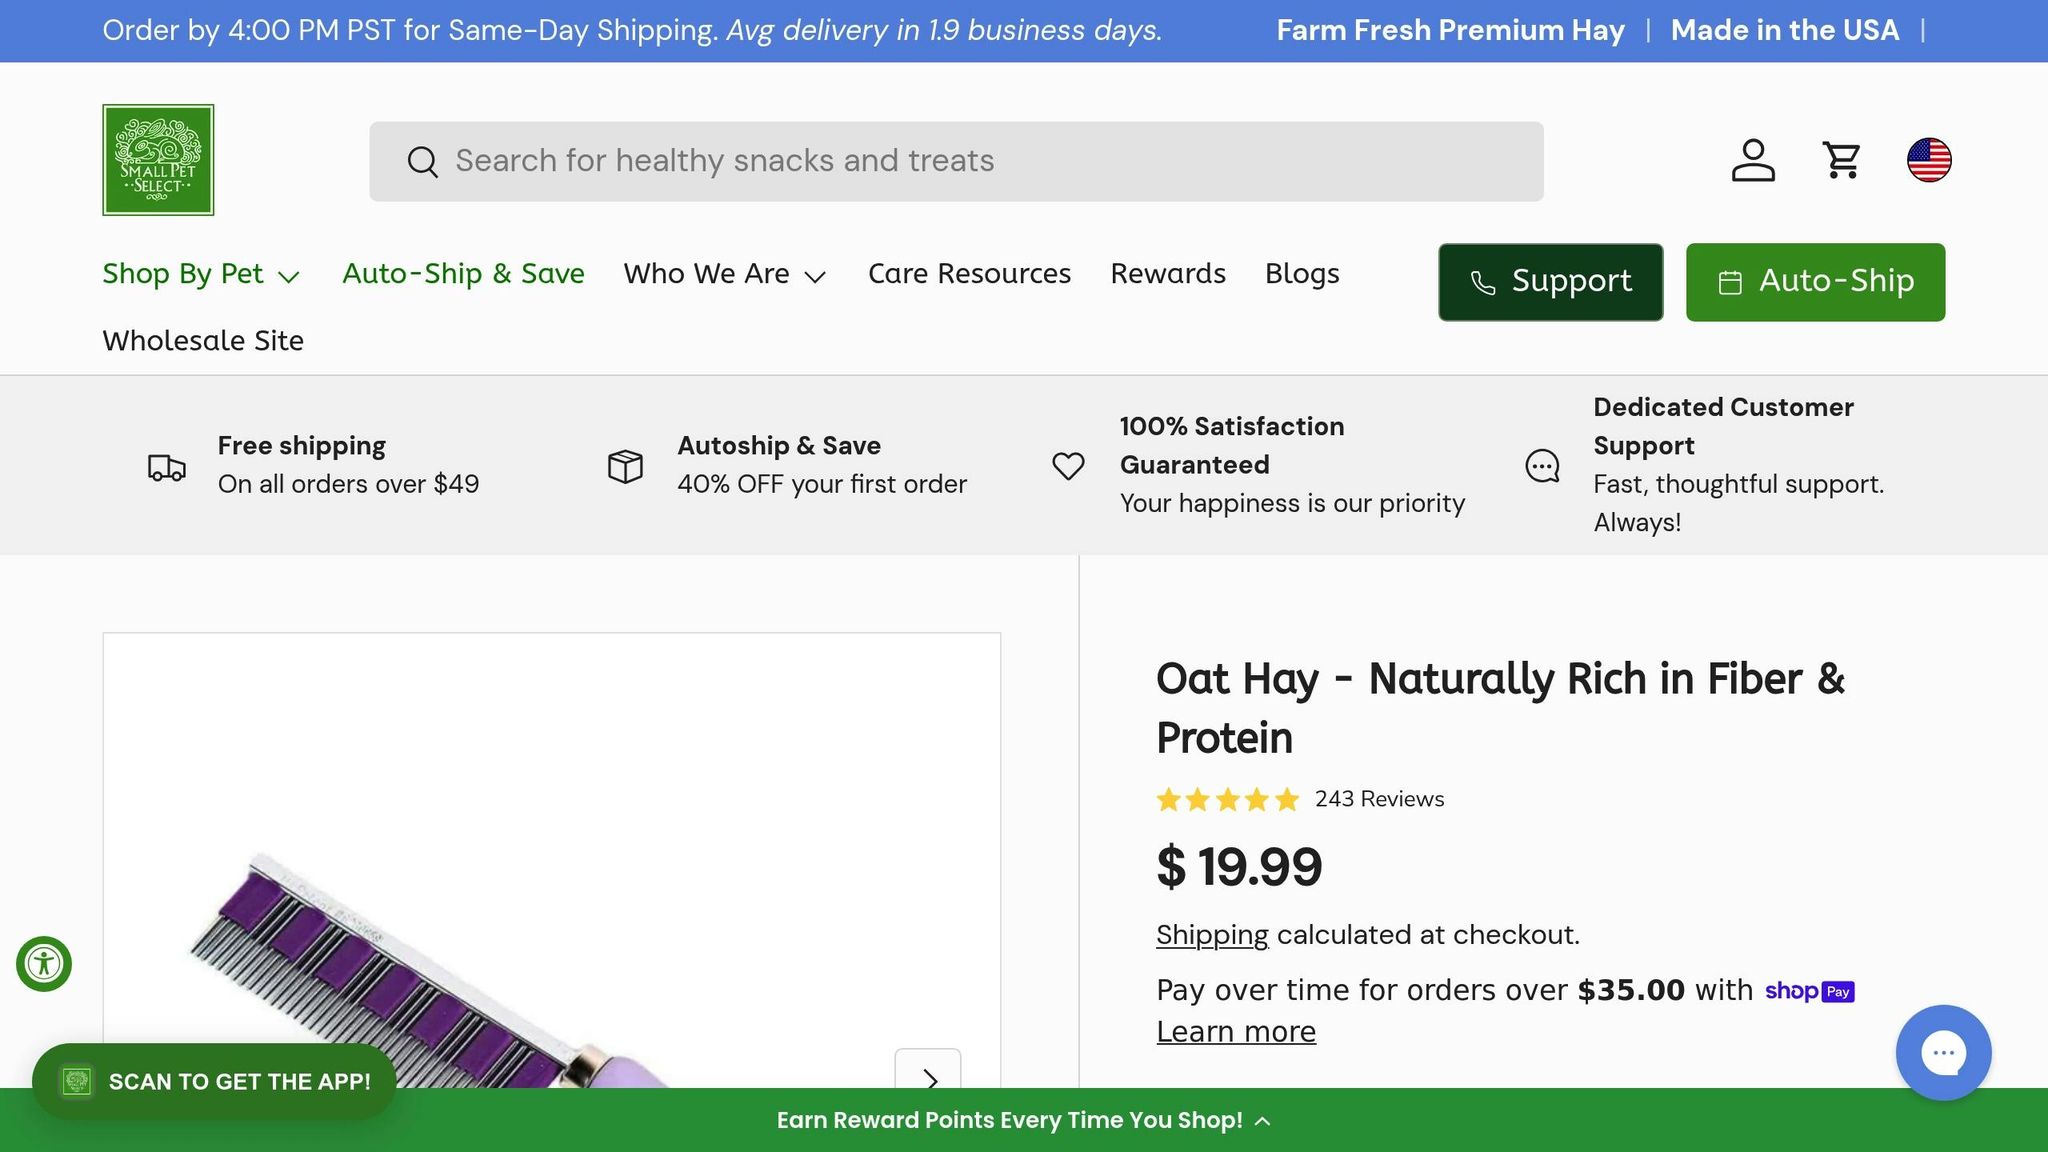This screenshot has width=2048, height=1152.
Task: Go to the Rewards page
Action: coord(1167,274)
